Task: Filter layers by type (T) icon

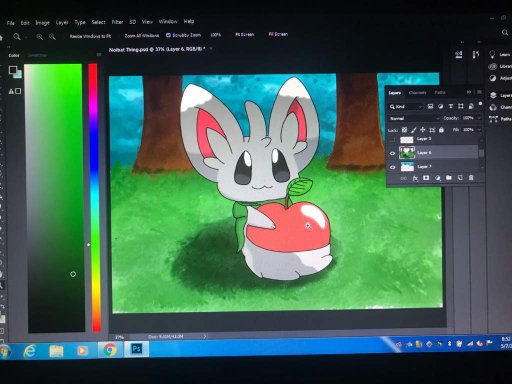Action: point(451,106)
